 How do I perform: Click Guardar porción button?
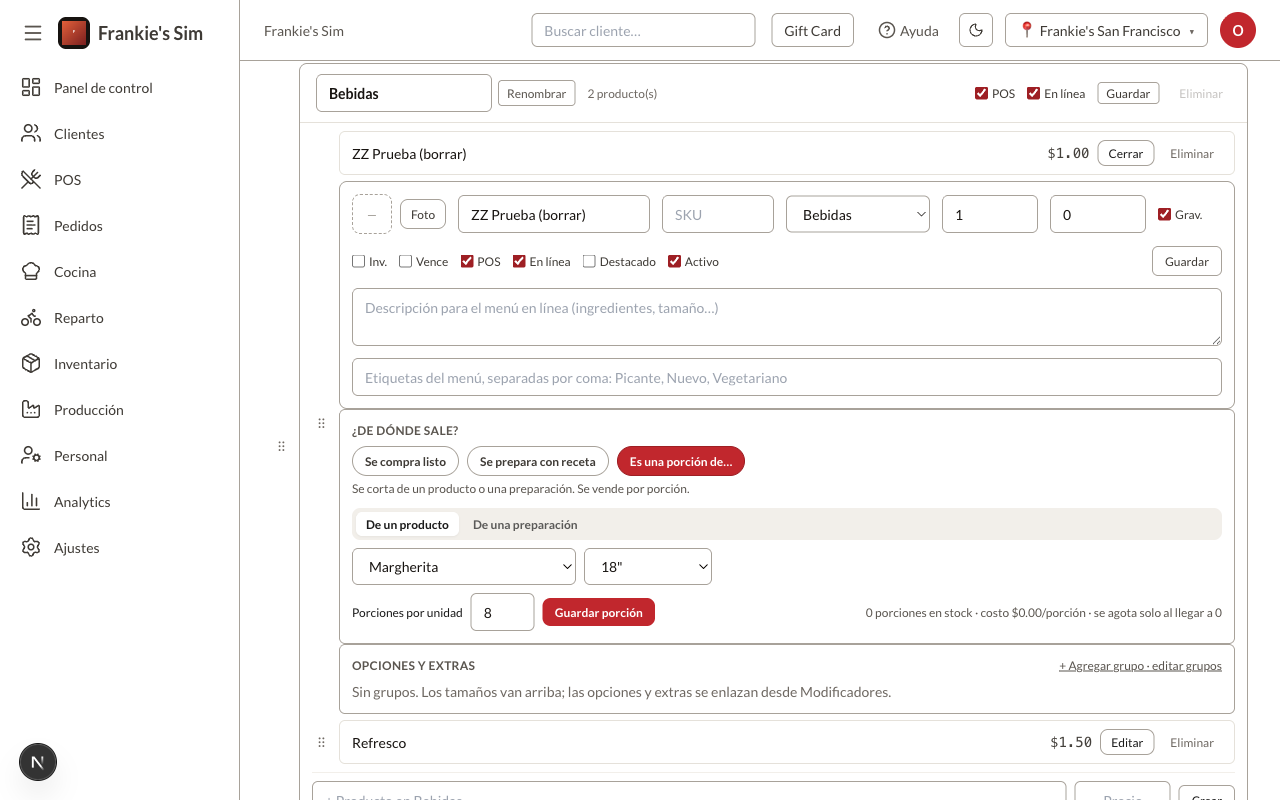599,612
